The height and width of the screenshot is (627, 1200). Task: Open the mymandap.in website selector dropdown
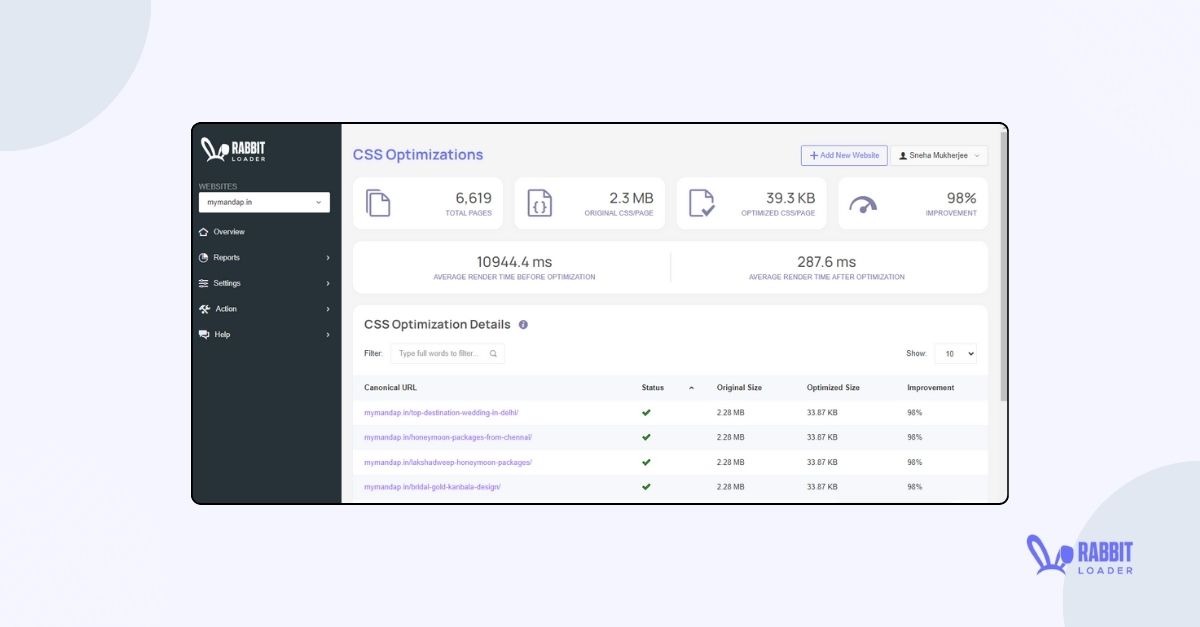pyautogui.click(x=263, y=202)
